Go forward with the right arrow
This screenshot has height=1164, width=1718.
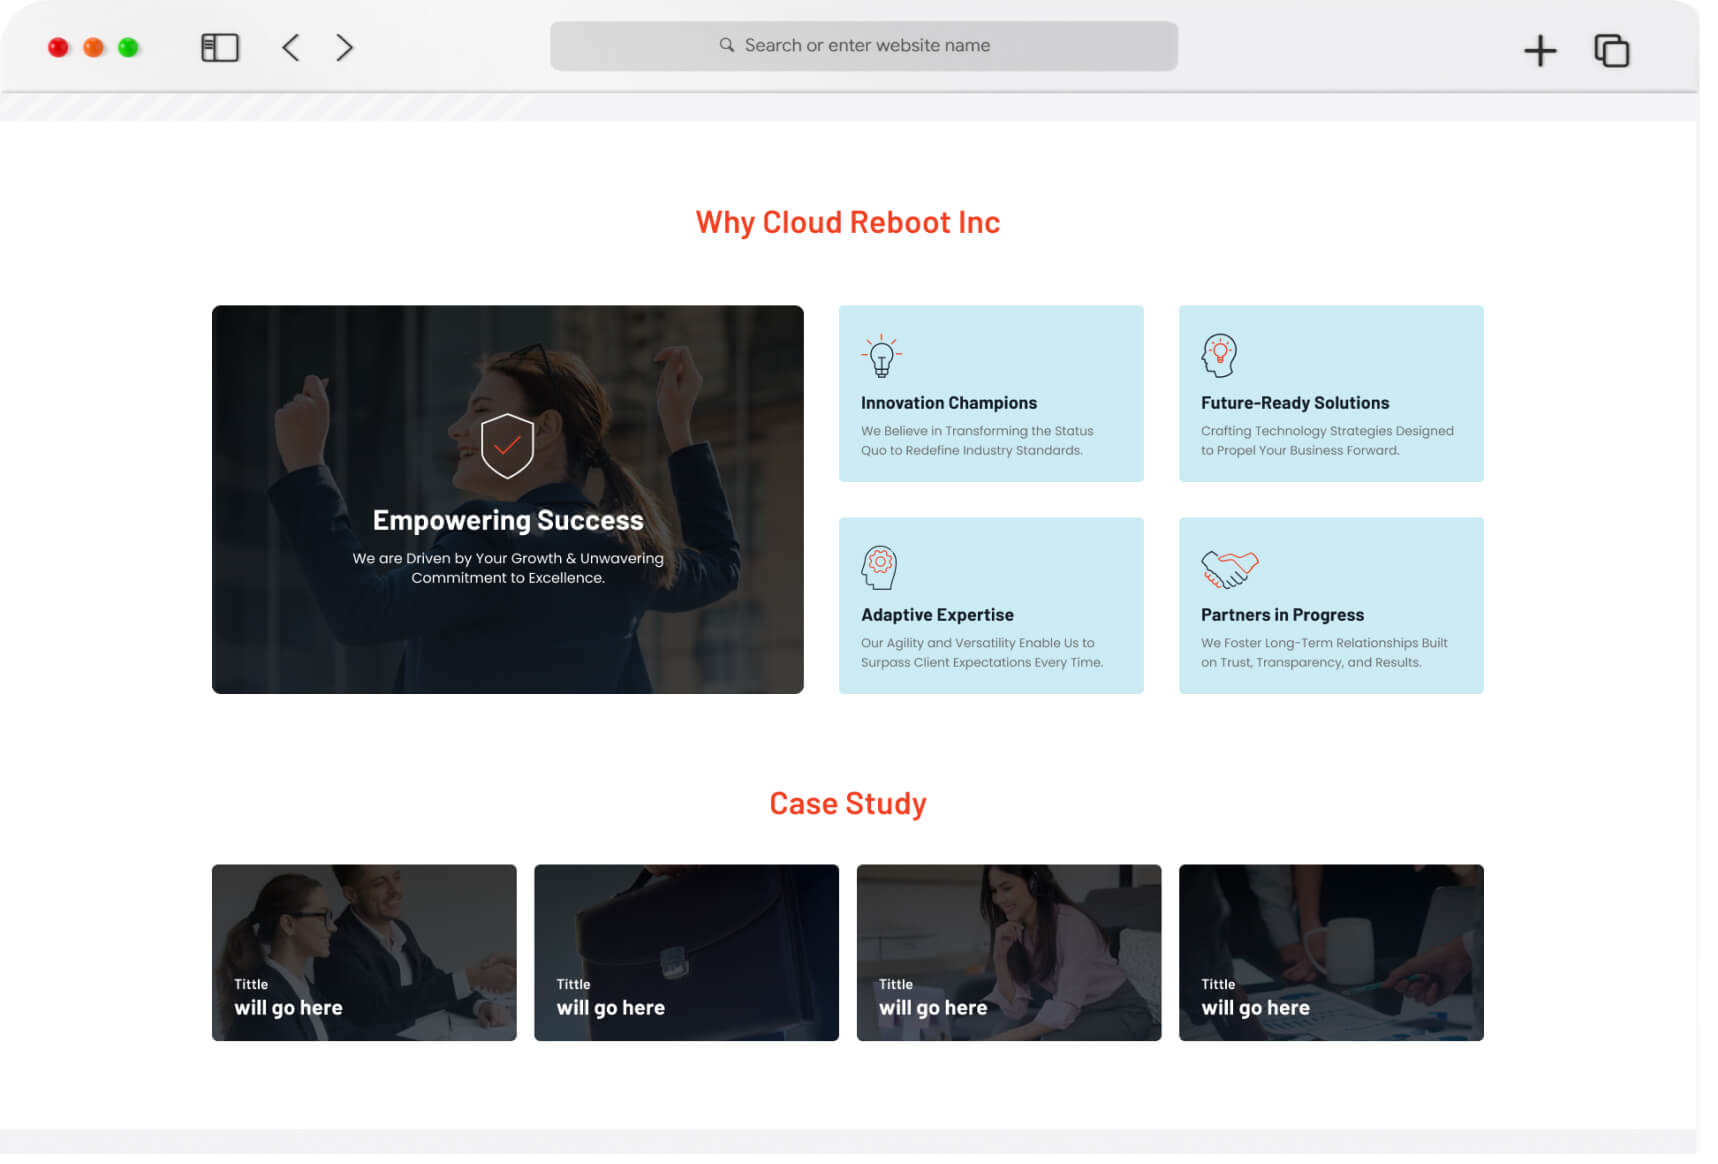(x=344, y=48)
